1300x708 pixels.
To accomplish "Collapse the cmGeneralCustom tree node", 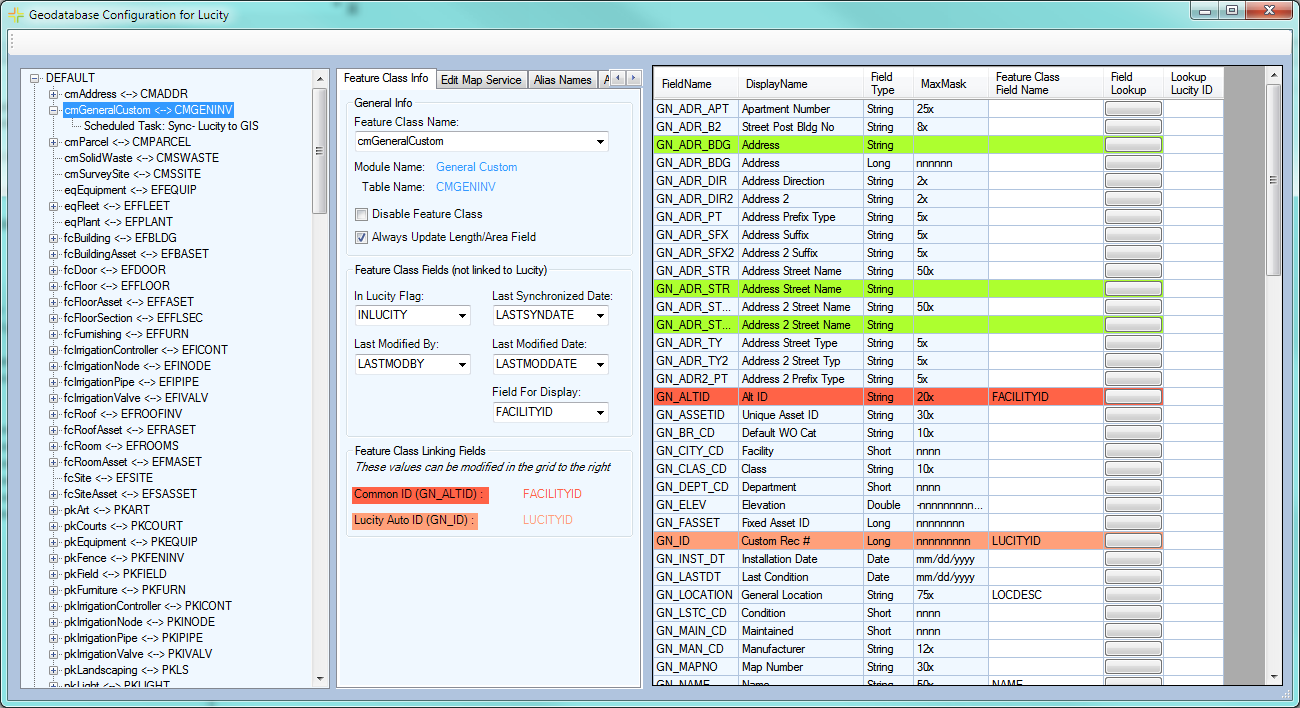I will click(x=53, y=110).
